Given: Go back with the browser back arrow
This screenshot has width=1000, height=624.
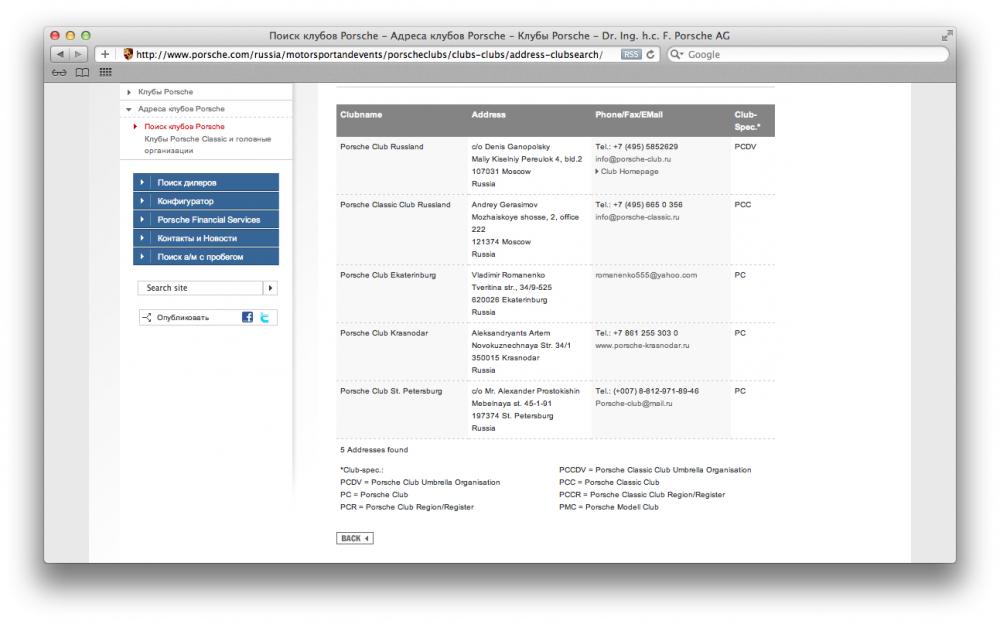Looking at the screenshot, I should (59, 54).
